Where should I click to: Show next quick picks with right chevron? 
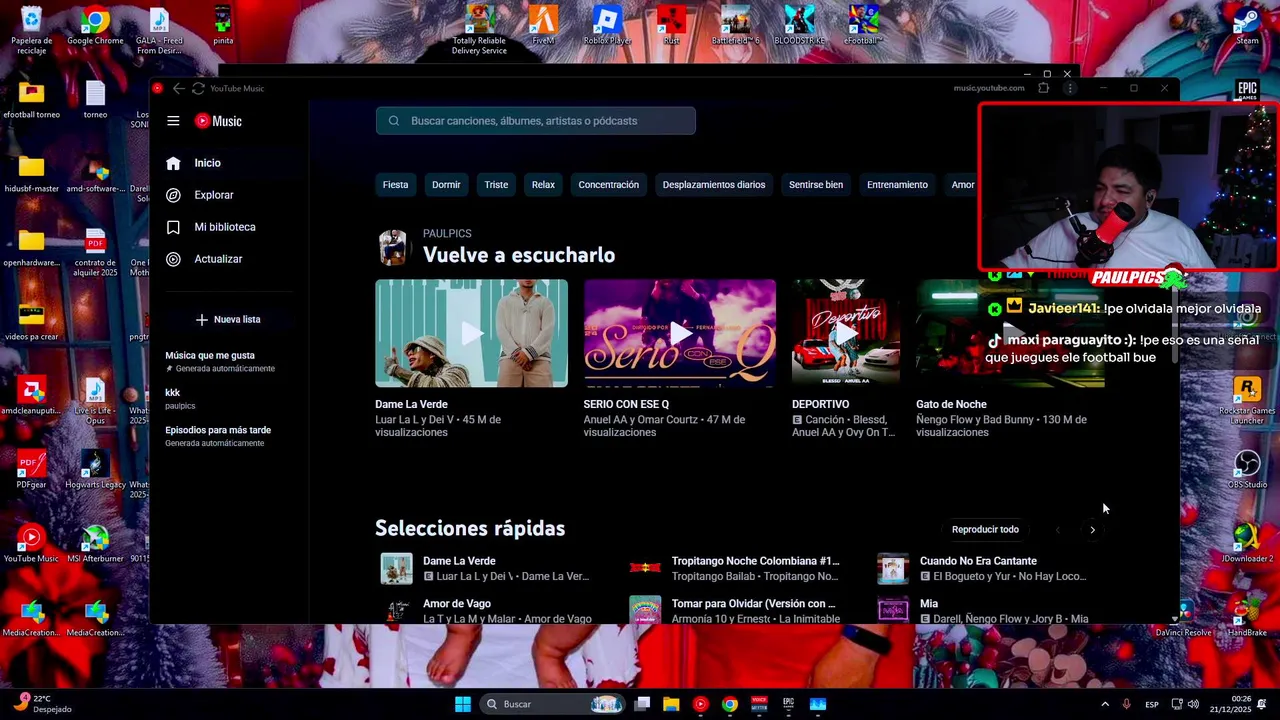[1092, 530]
